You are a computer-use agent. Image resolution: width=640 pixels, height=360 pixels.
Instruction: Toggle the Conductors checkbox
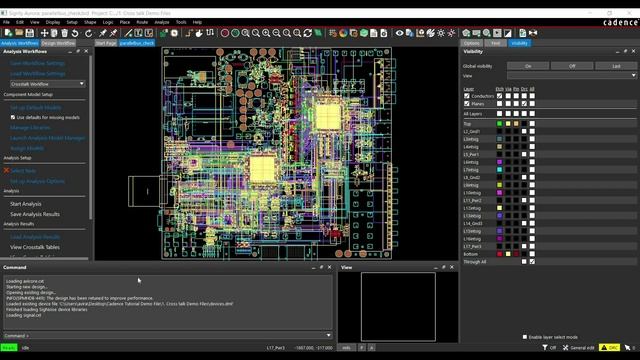tap(467, 96)
